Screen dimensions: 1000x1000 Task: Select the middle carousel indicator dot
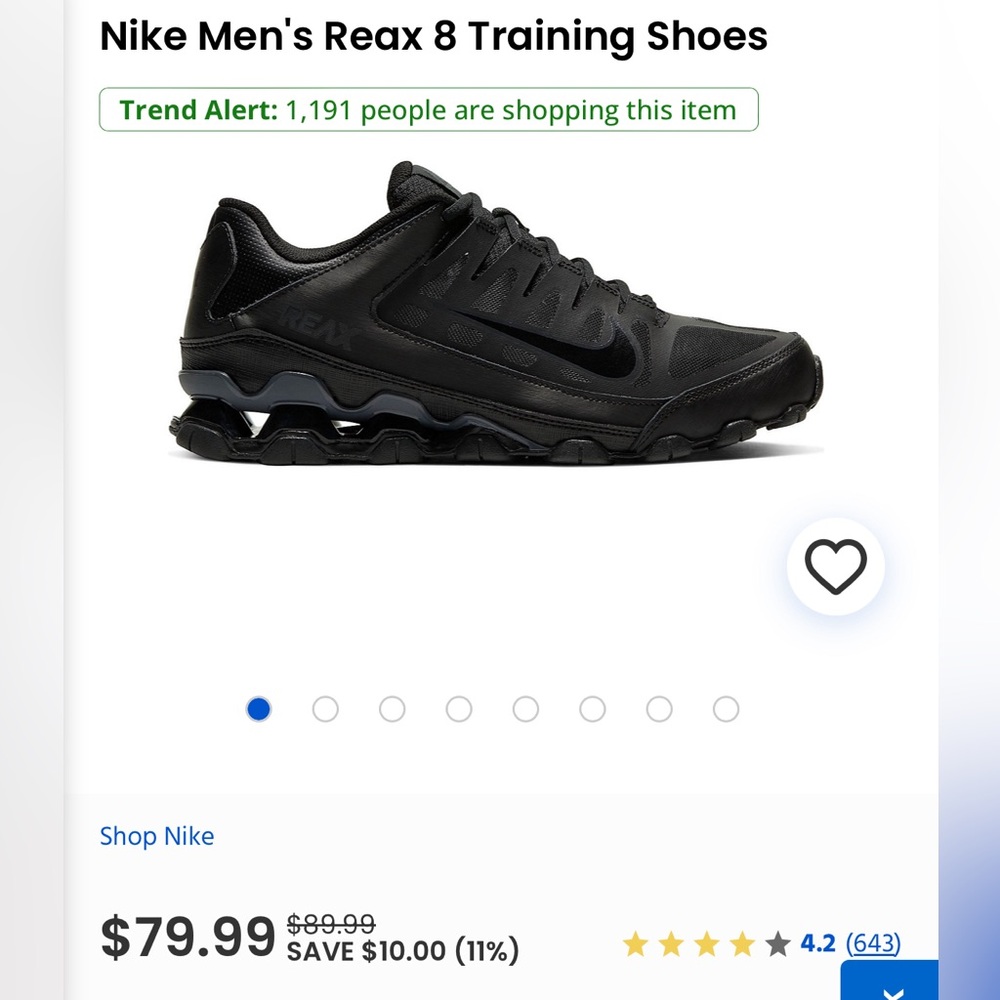[526, 709]
